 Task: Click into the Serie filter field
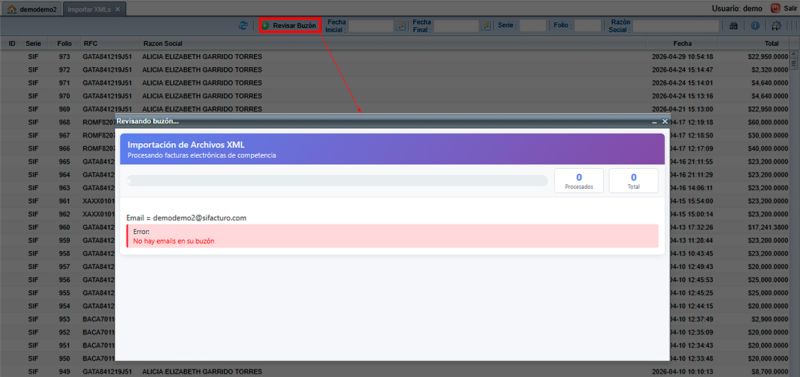click(532, 26)
